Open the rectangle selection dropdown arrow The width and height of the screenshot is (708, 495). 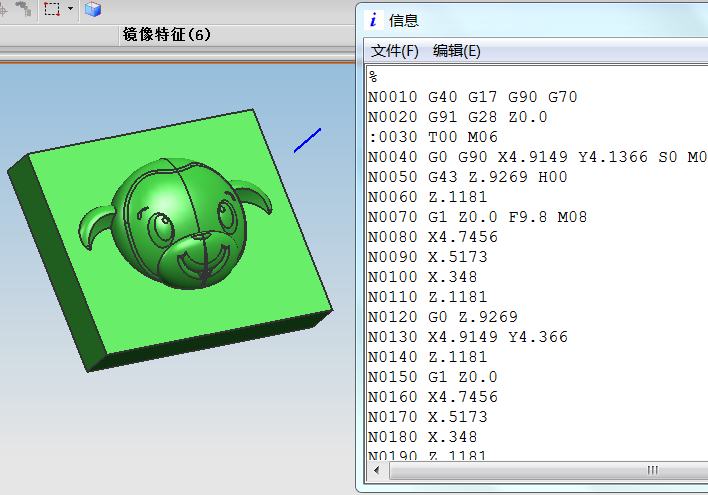(70, 9)
